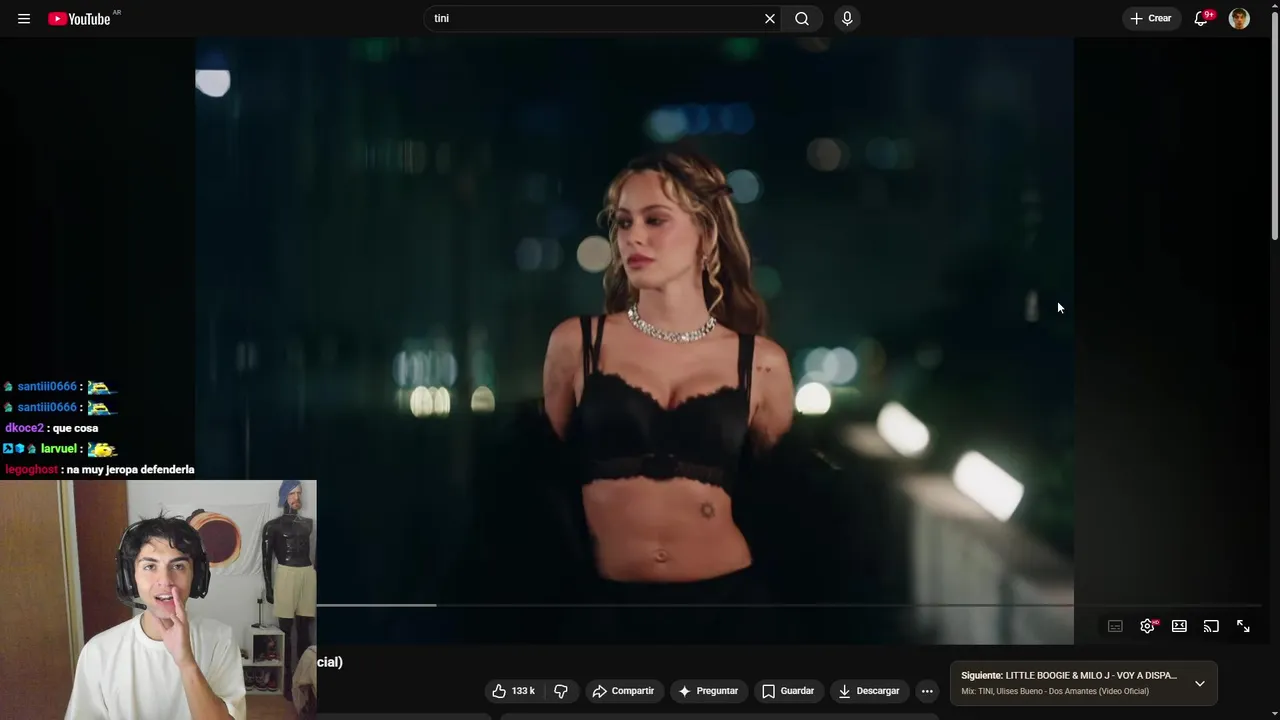Image resolution: width=1280 pixels, height=720 pixels.
Task: Exit fullscreen with arrows icon
Action: click(1243, 626)
